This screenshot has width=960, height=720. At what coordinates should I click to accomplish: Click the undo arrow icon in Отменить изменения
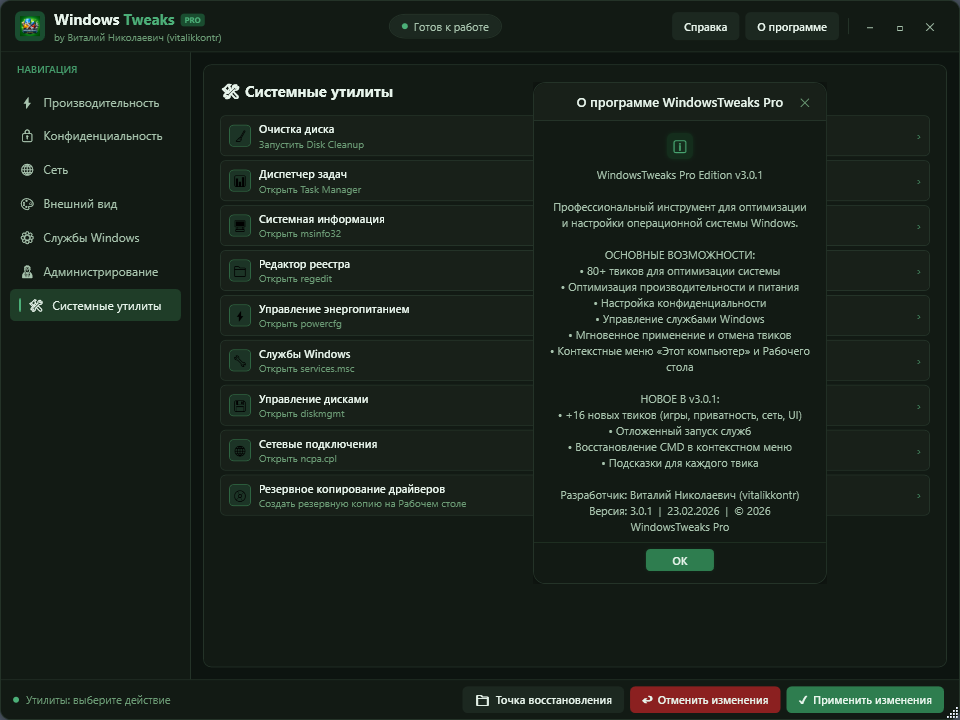tap(647, 700)
